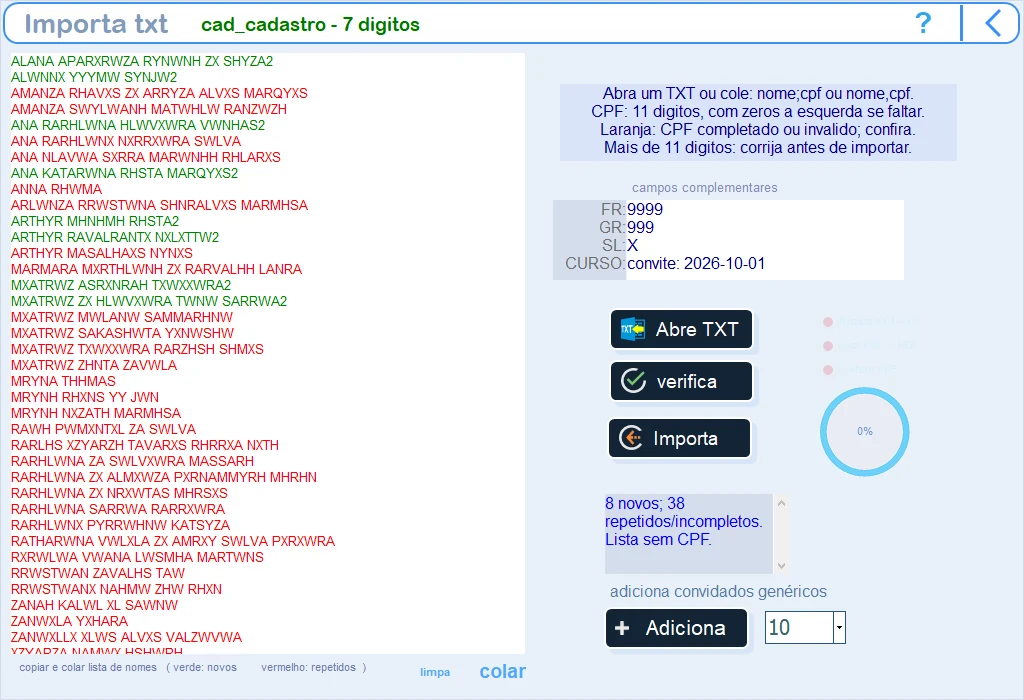This screenshot has width=1024, height=700.
Task: Edit the CURSO field with convite: 2026-10-01
Action: 765,263
